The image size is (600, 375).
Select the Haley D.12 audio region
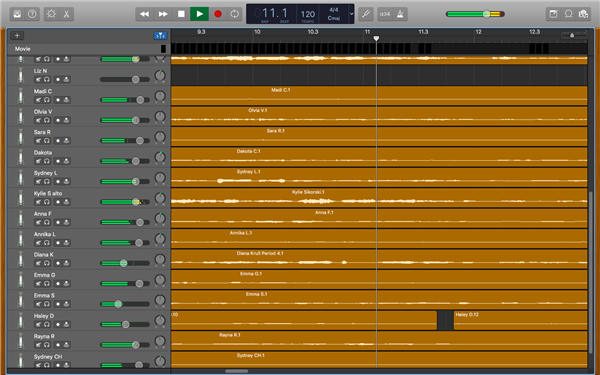(x=520, y=320)
